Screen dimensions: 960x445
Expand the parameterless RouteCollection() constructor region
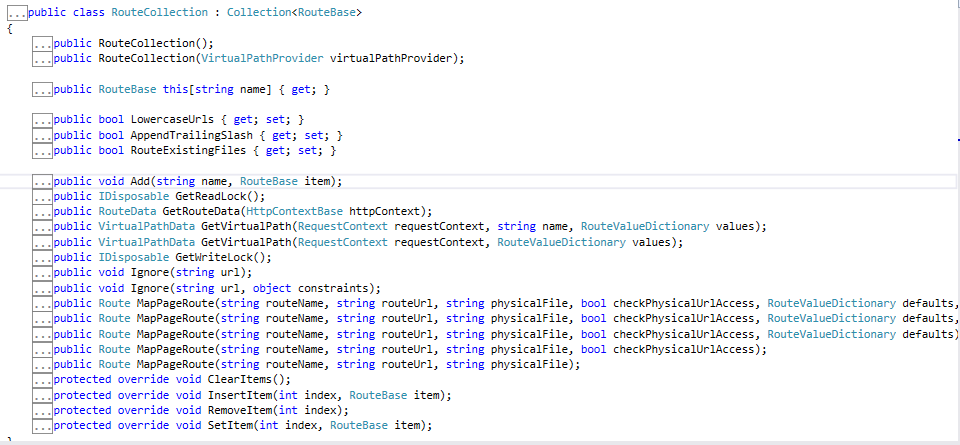point(43,43)
